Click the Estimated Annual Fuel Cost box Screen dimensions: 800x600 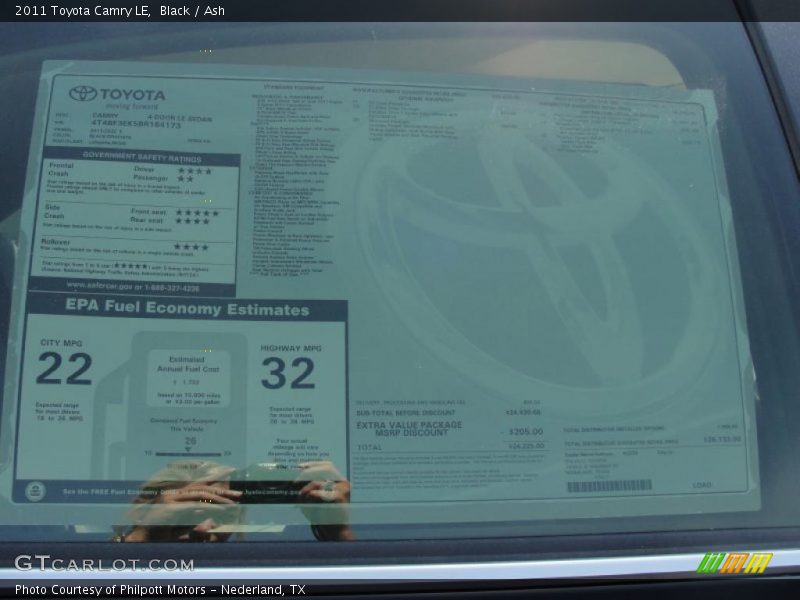click(188, 377)
